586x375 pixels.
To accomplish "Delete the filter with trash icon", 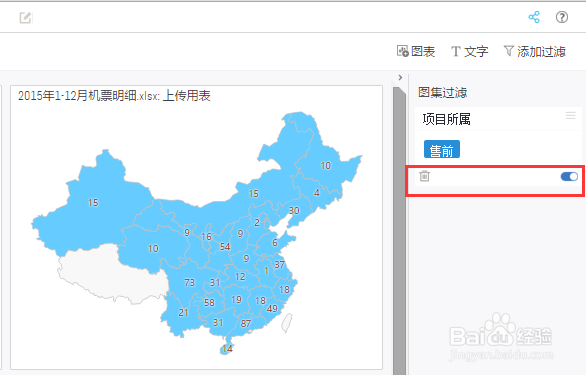I will click(425, 176).
